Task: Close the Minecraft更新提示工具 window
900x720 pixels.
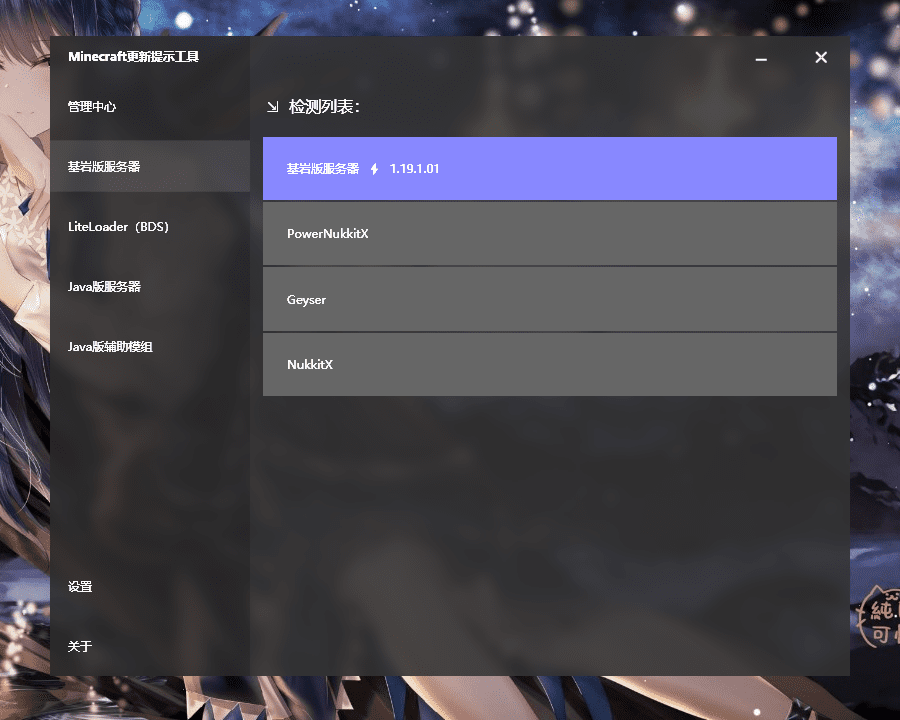Action: coord(821,57)
